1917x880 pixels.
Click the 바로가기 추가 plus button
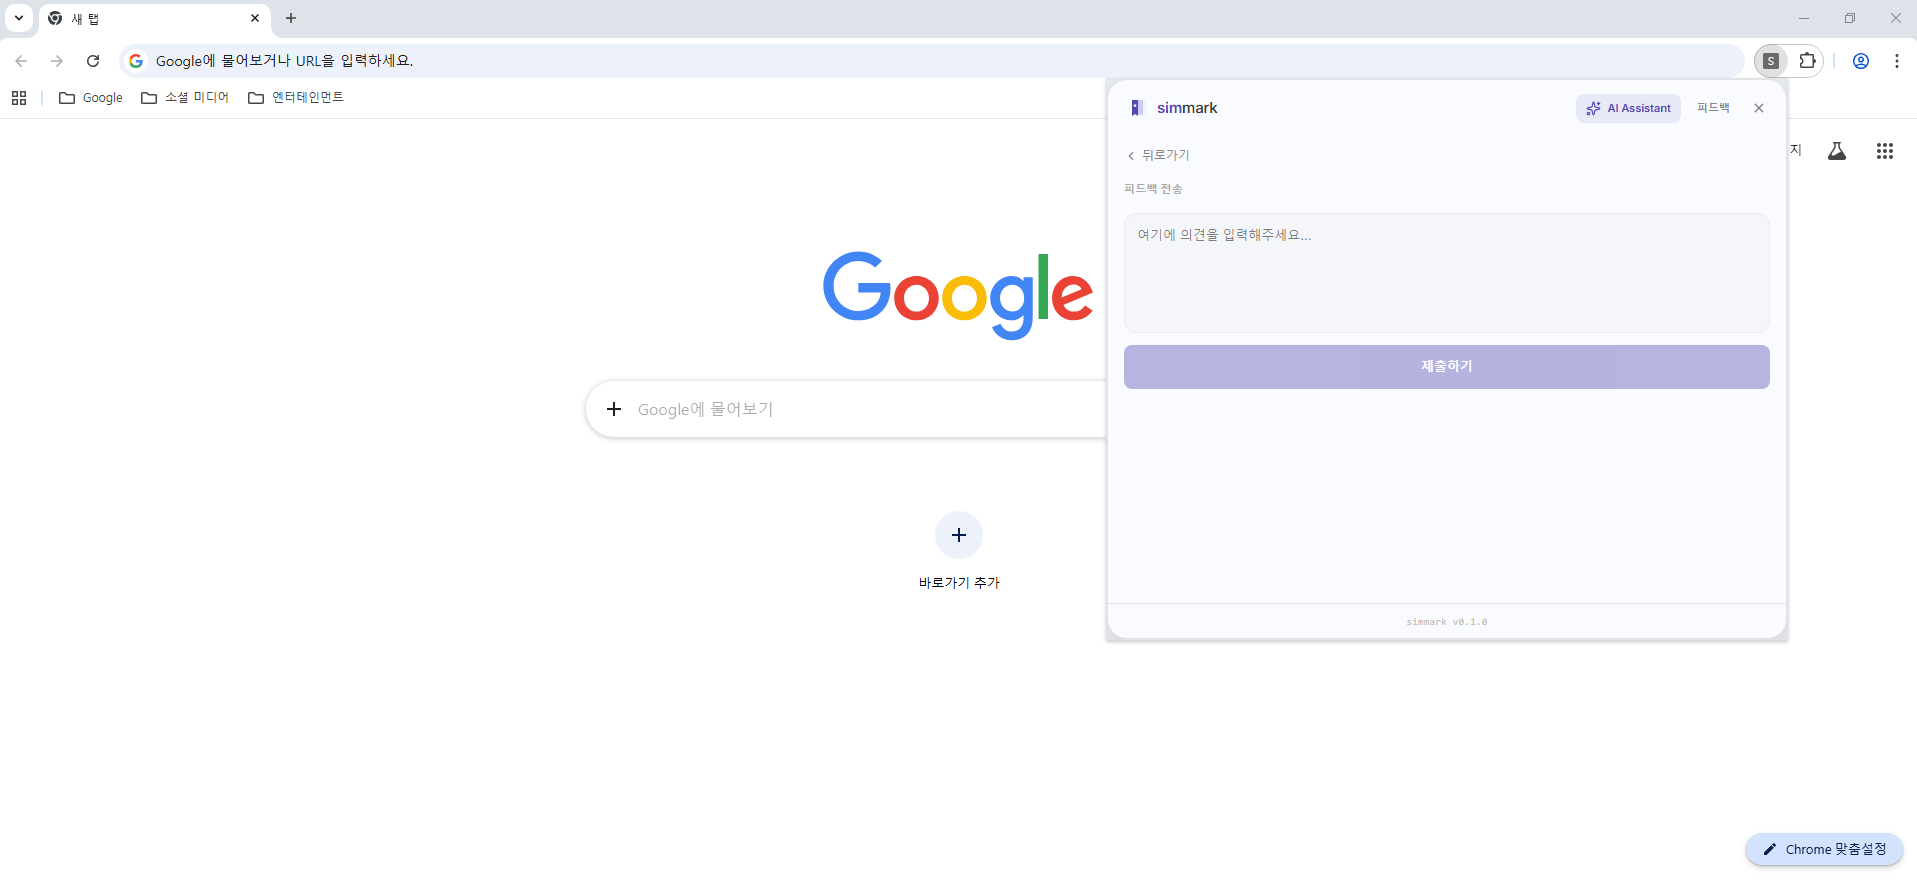click(959, 535)
